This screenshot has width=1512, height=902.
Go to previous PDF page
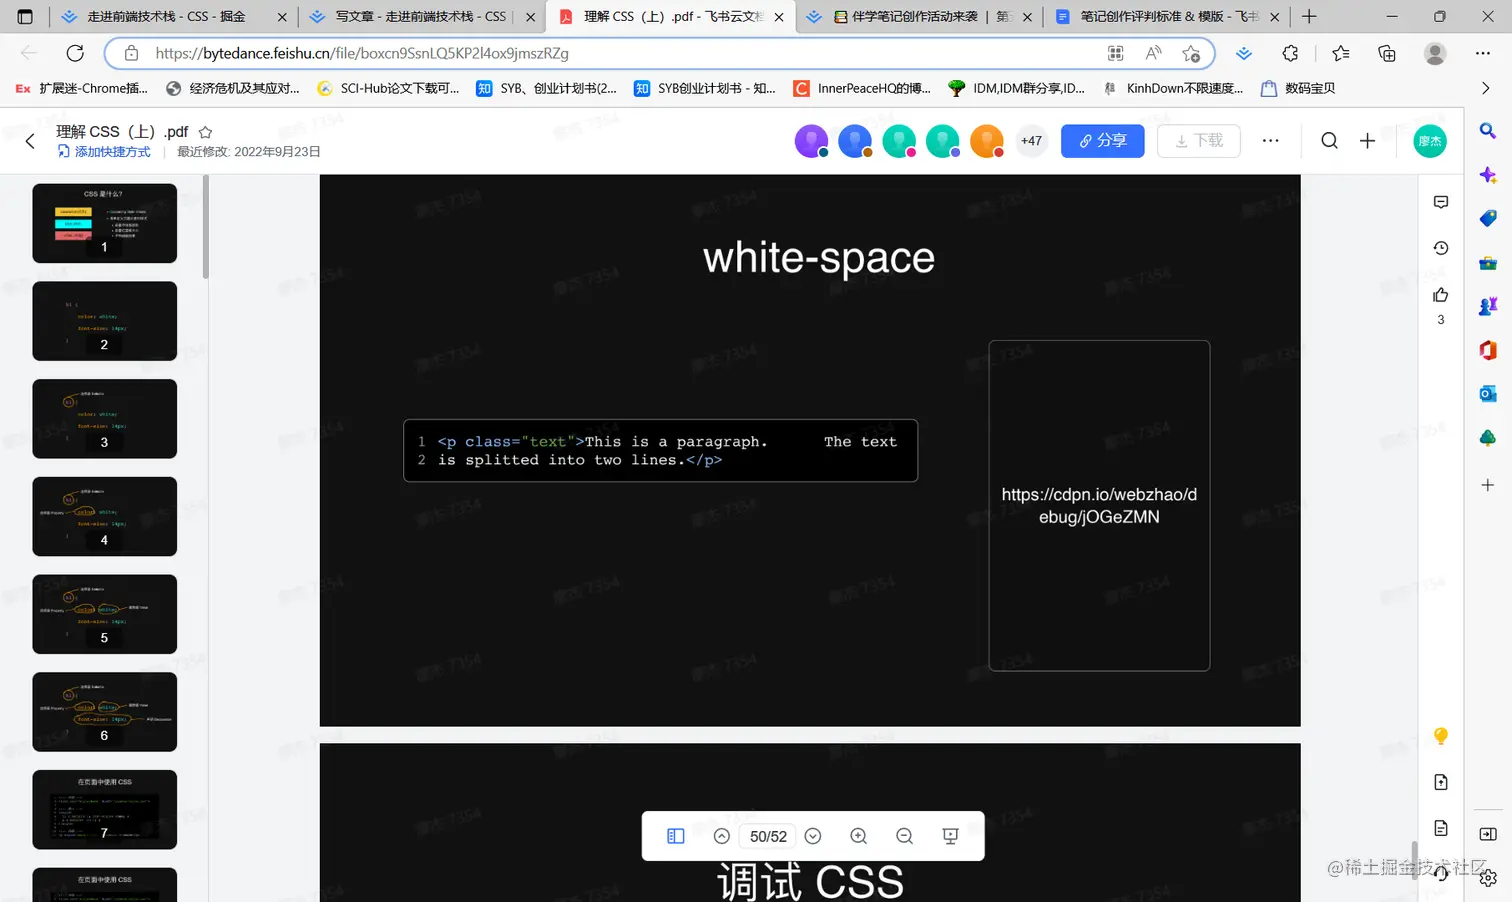(x=721, y=836)
